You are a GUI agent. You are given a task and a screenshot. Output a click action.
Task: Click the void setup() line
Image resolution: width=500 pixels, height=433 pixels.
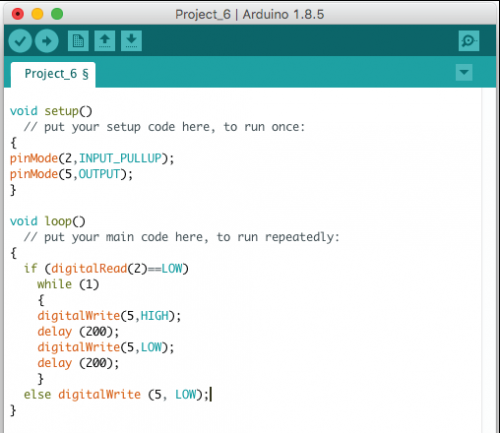[51, 111]
